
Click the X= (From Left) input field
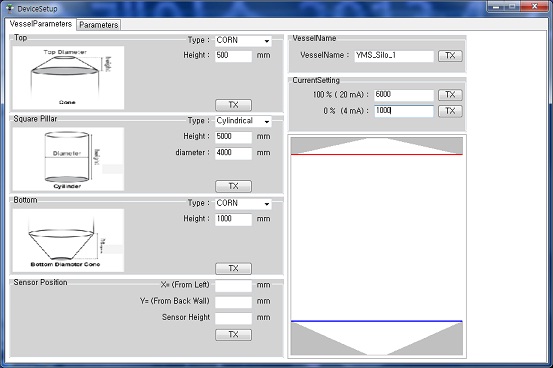(x=233, y=285)
